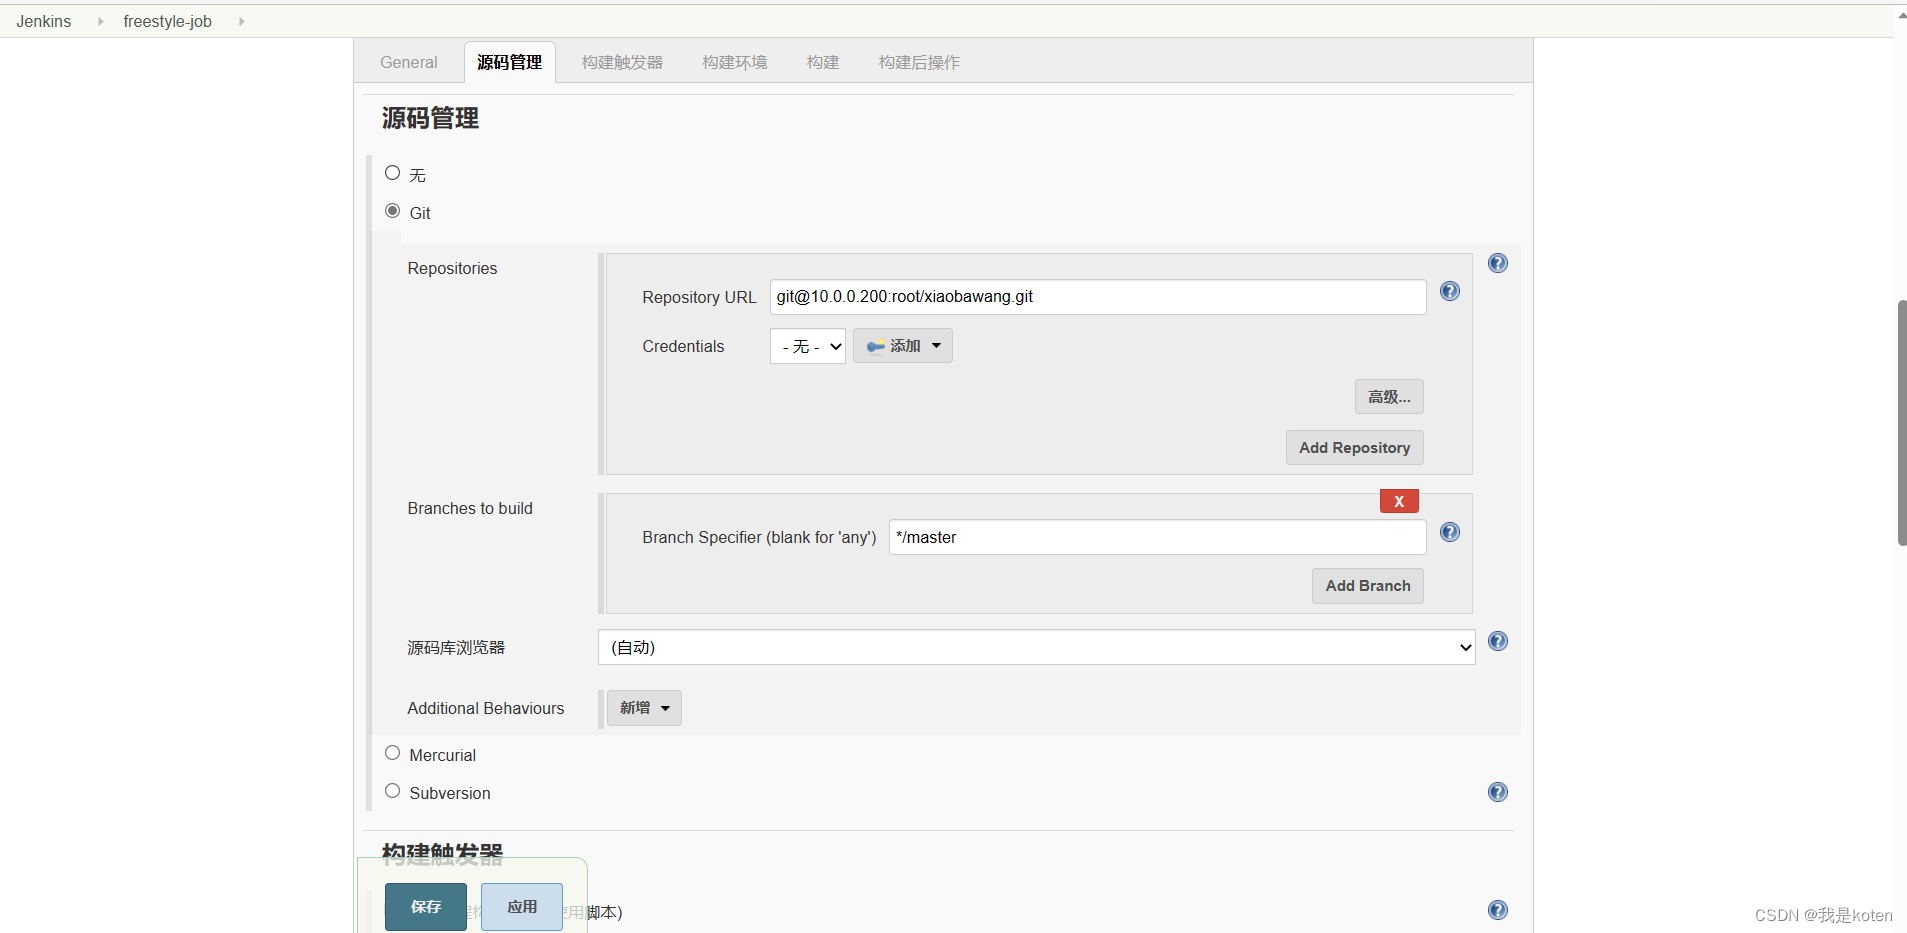Expand the 新增 Additional Behaviours menu

644,708
